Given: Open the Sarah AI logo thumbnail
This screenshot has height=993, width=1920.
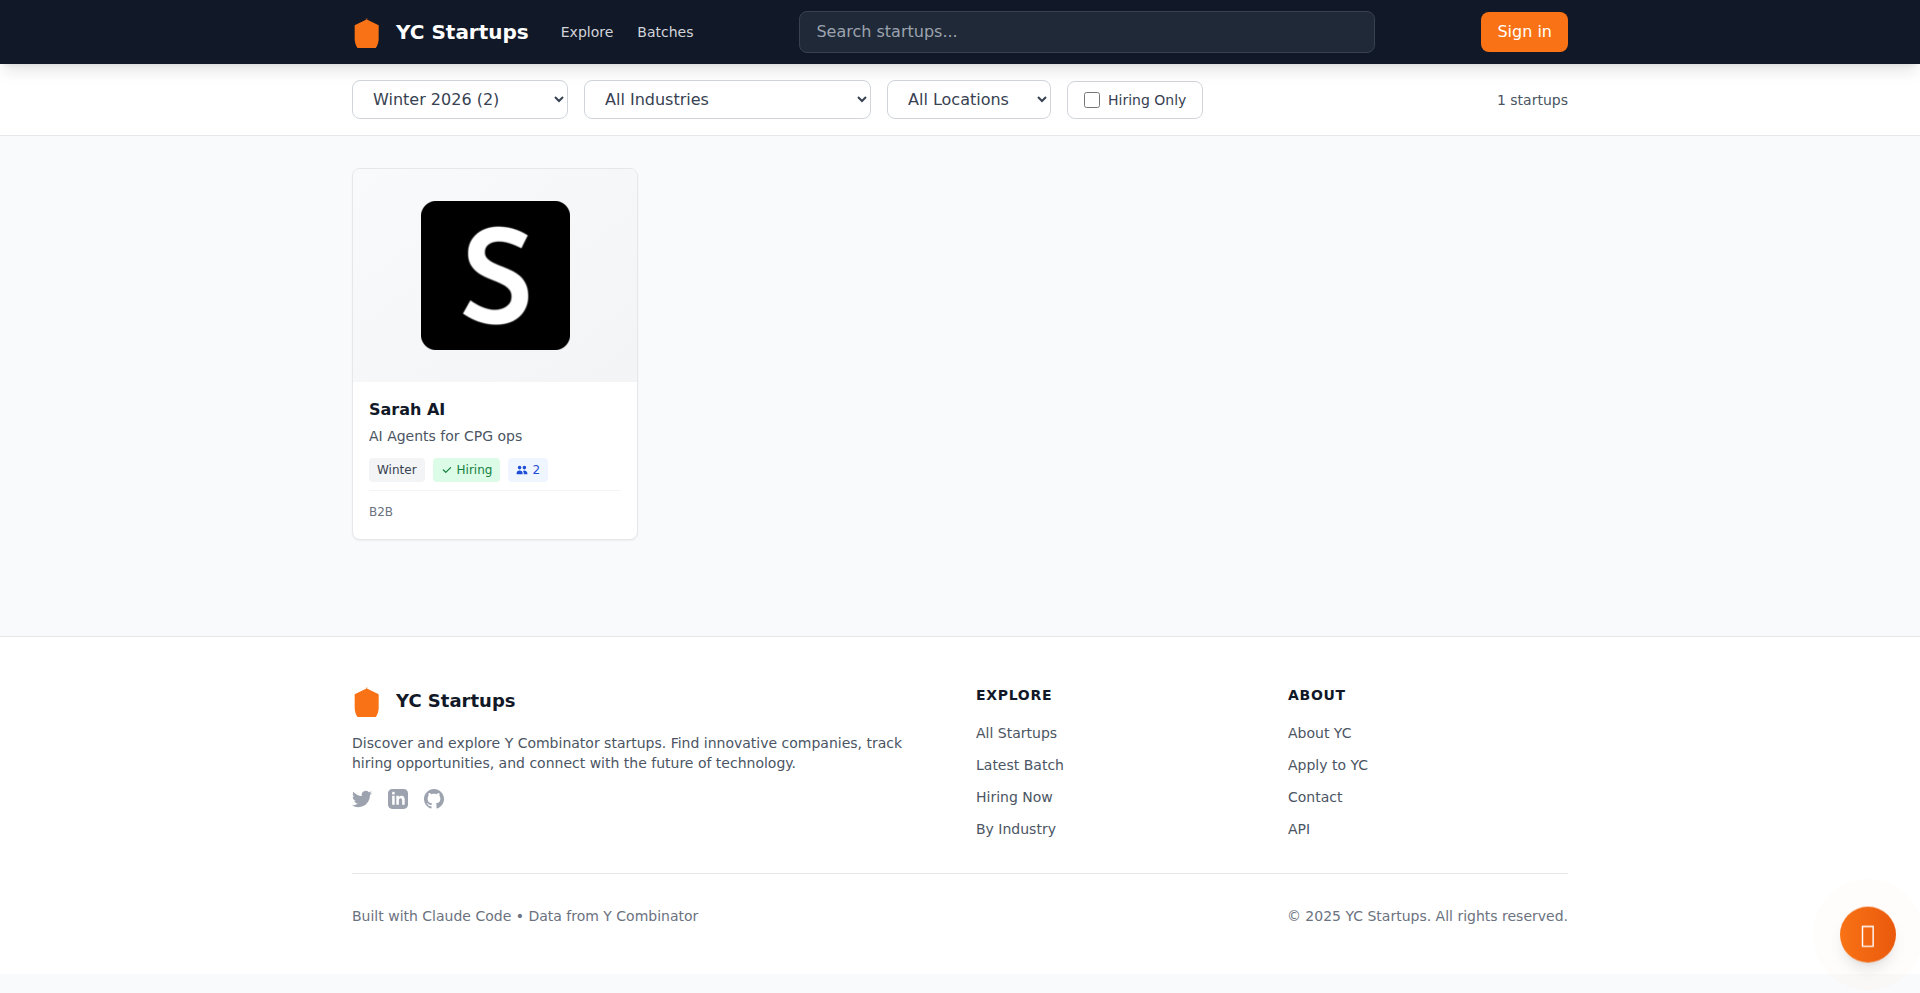Looking at the screenshot, I should 495,276.
